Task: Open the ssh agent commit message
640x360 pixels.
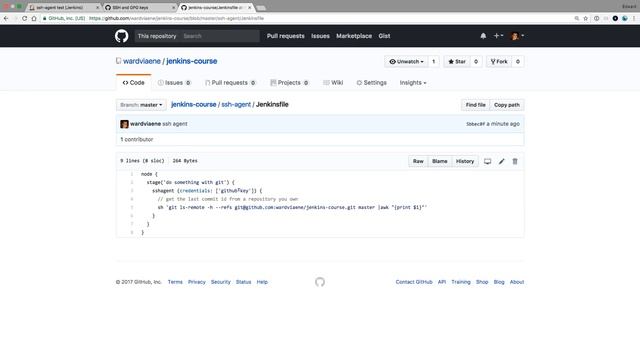Action: click(x=175, y=124)
